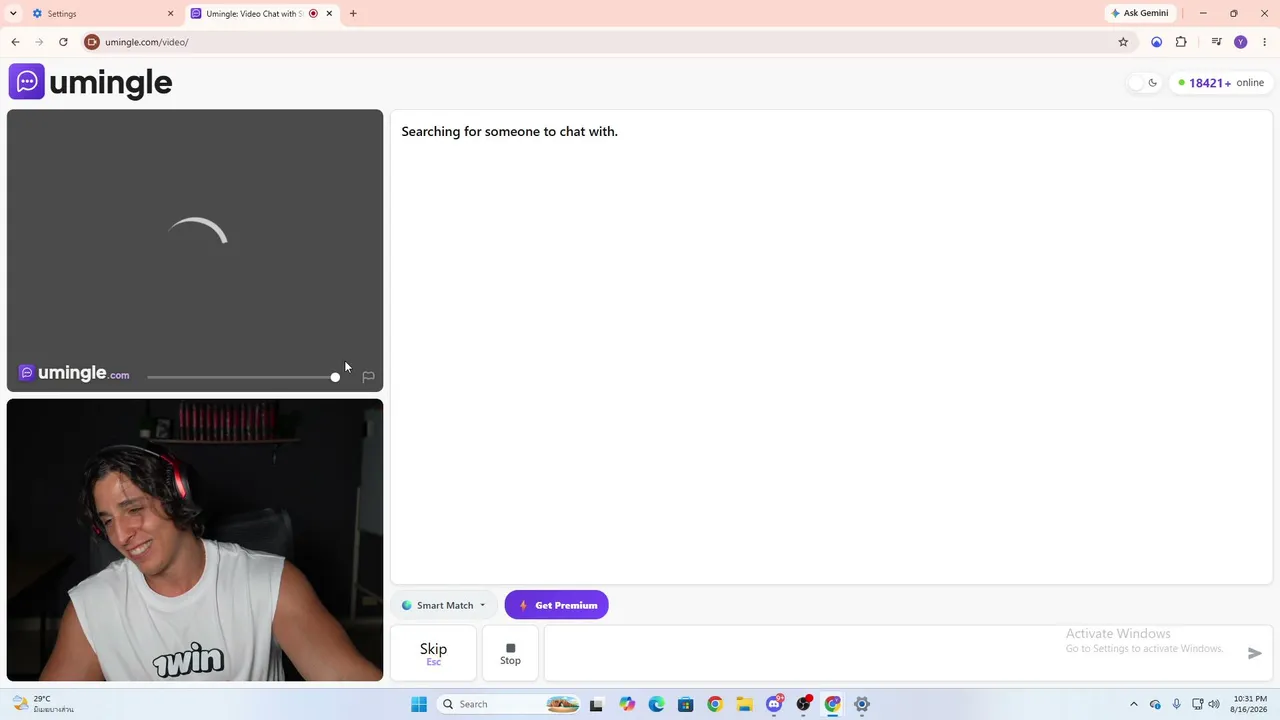Open Chrome's three-dot menu
The height and width of the screenshot is (720, 1280).
point(1264,42)
